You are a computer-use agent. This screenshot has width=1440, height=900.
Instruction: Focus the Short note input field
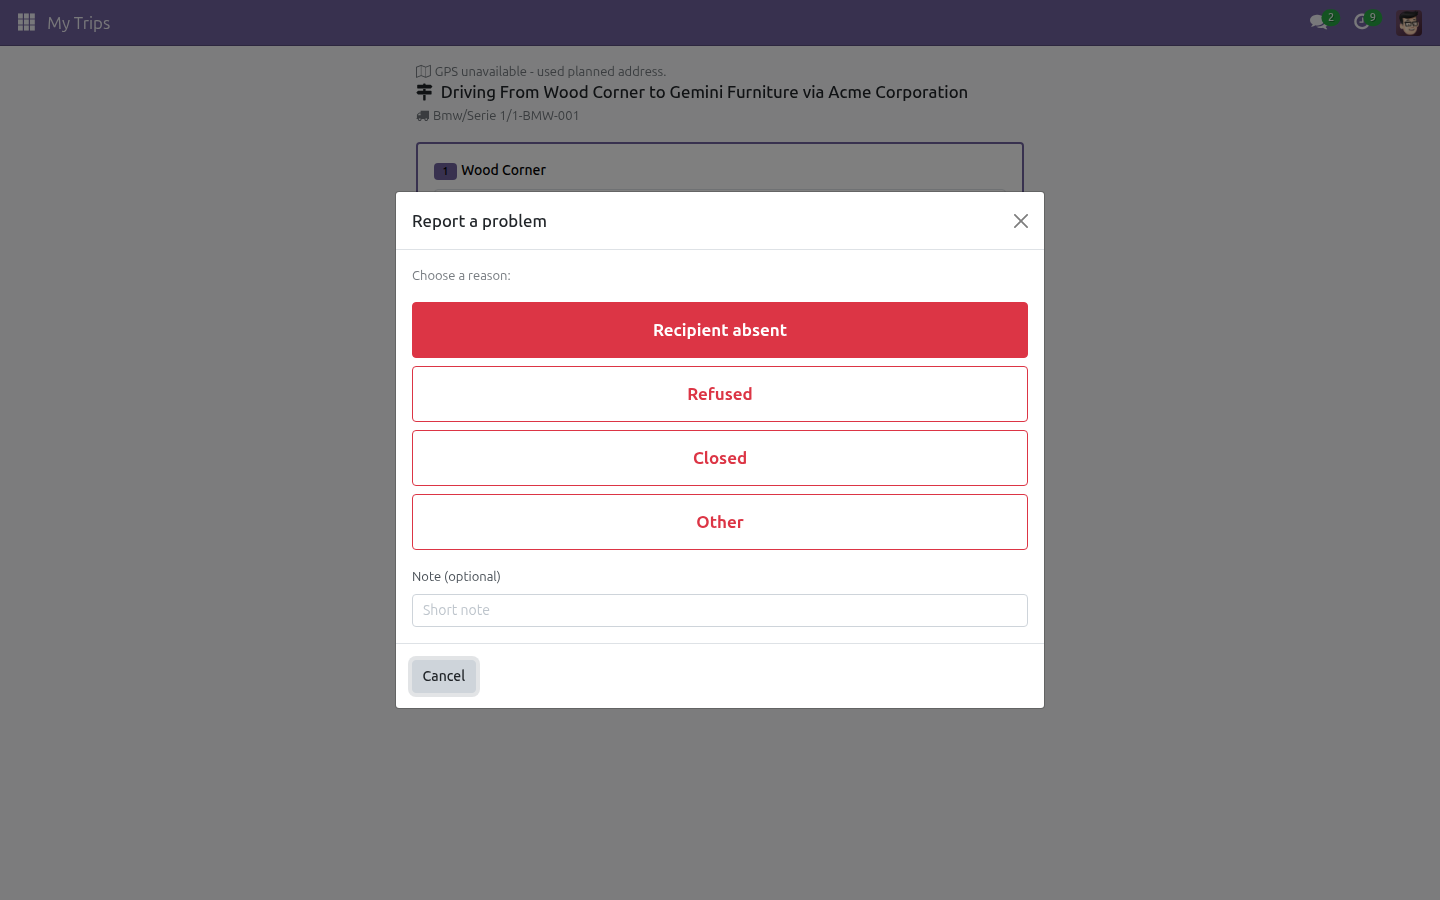tap(720, 610)
